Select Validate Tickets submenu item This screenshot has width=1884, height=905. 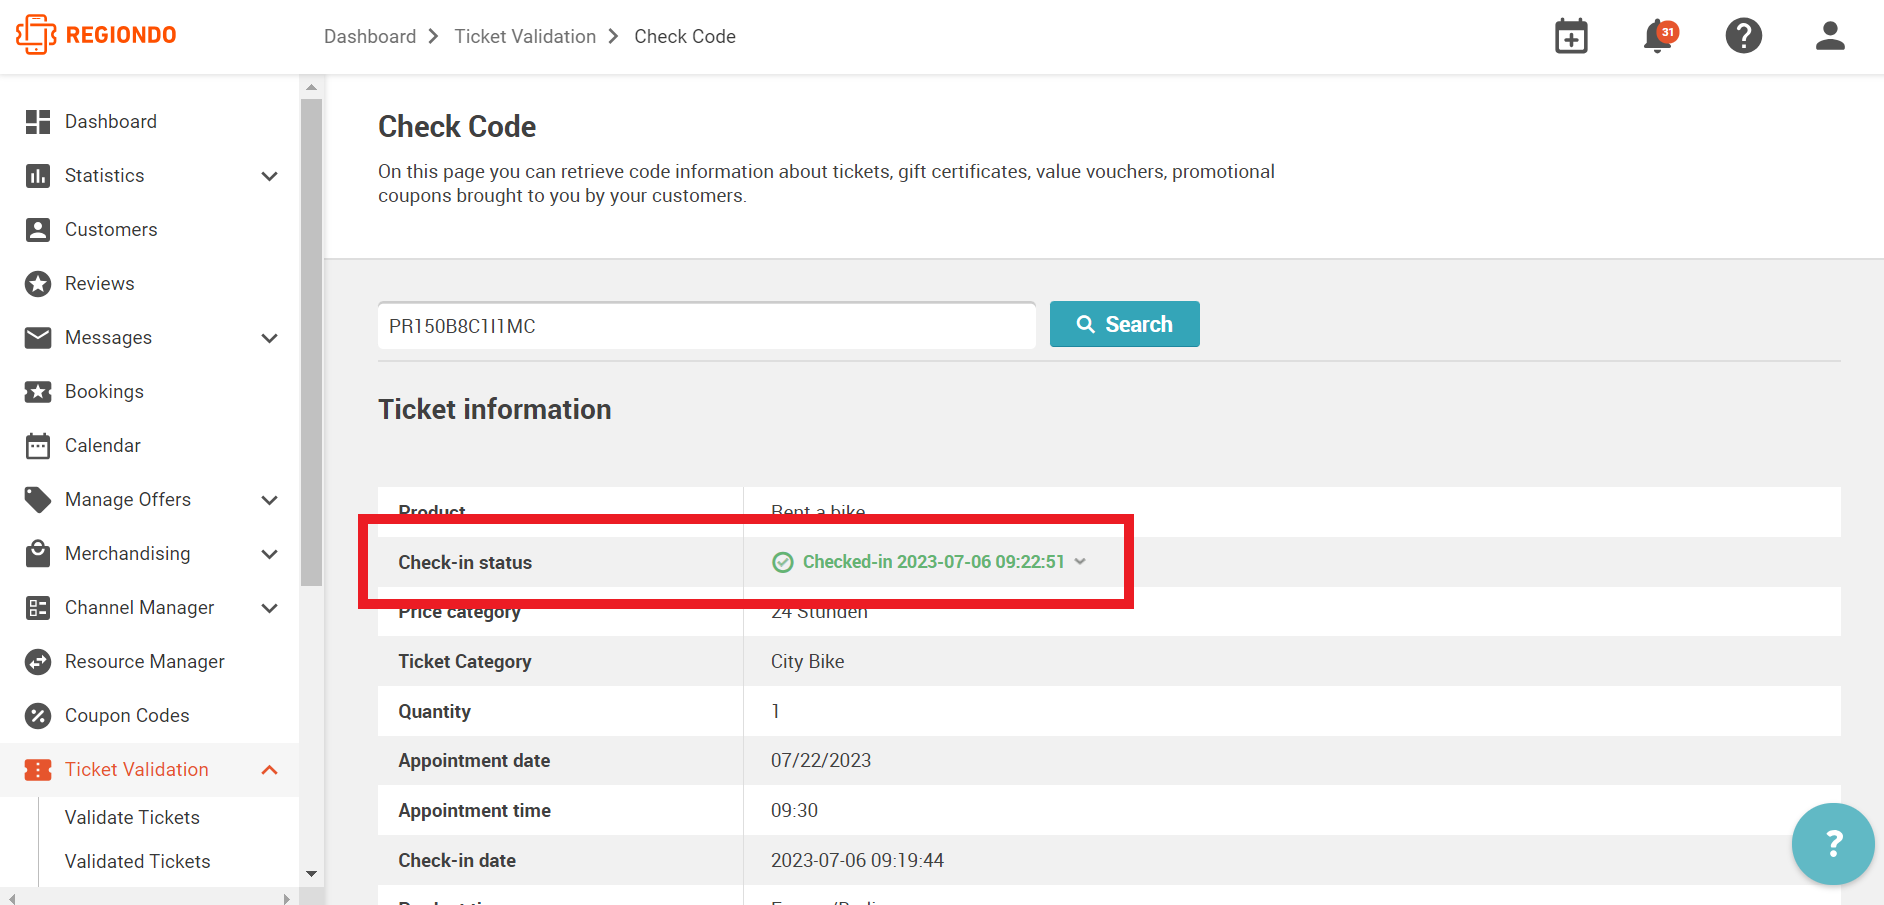132,818
